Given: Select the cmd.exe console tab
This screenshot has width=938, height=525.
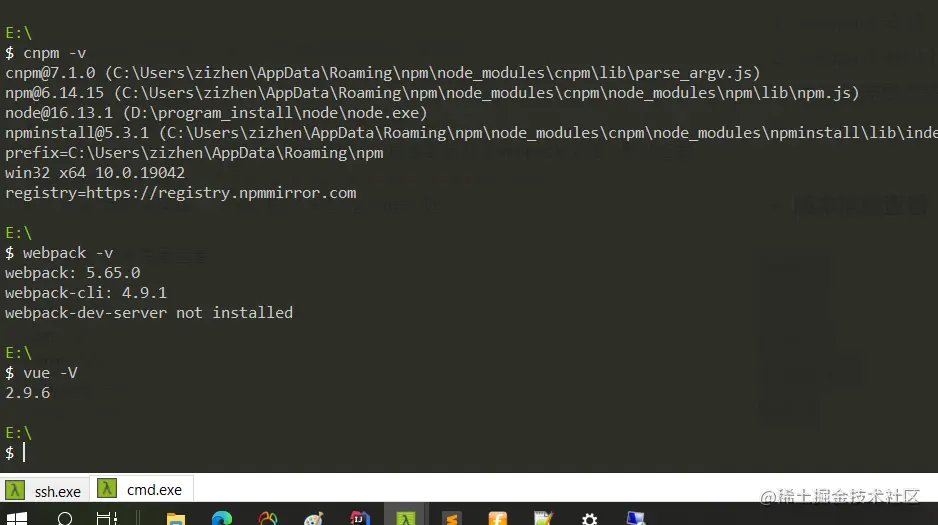Looking at the screenshot, I should (142, 490).
